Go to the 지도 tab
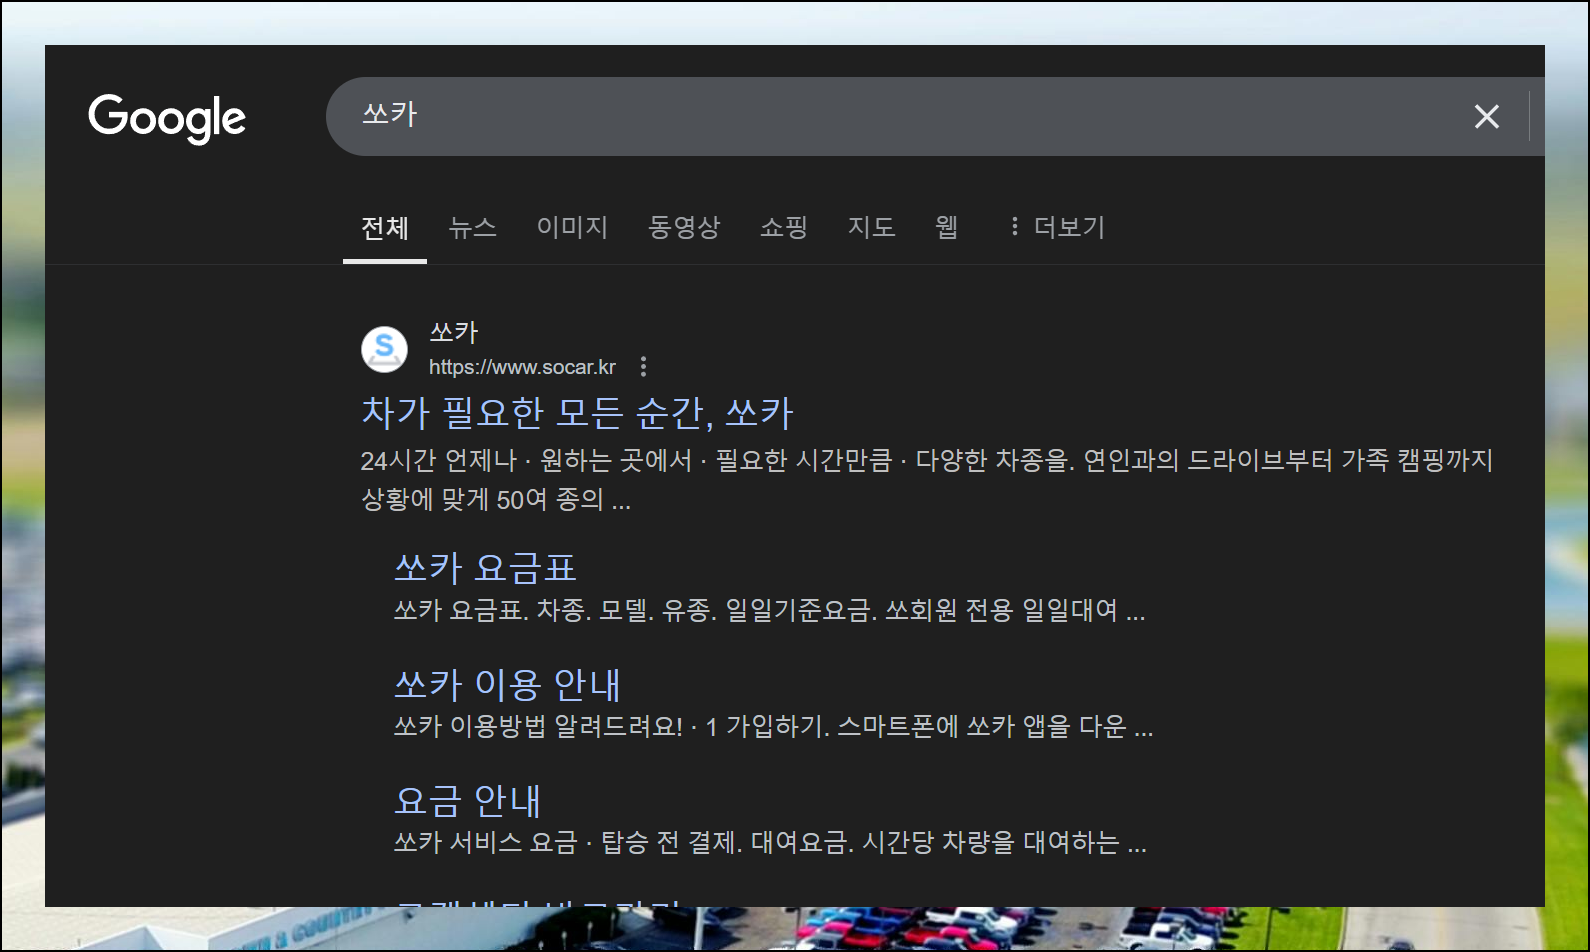Viewport: 1590px width, 952px height. pyautogui.click(x=872, y=228)
